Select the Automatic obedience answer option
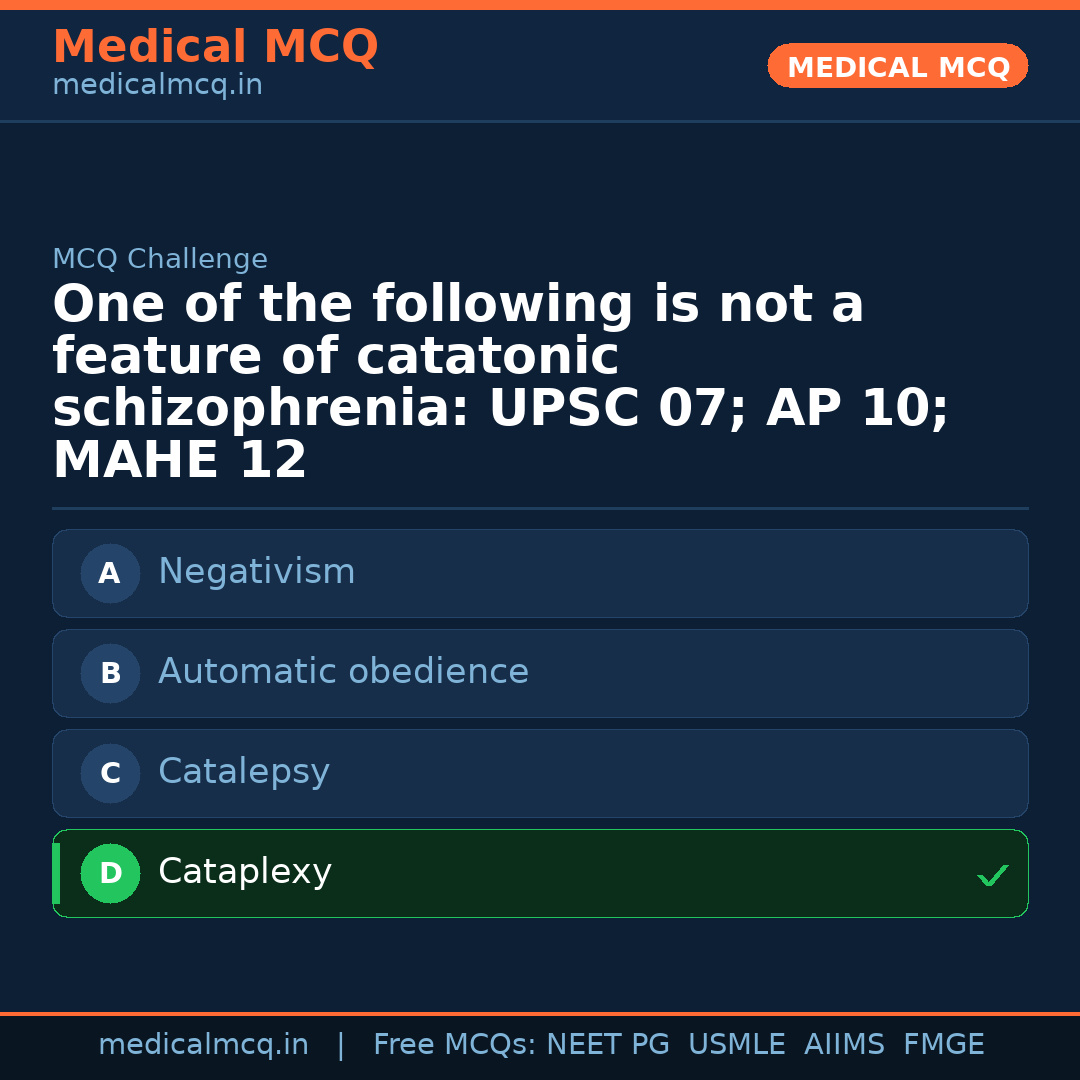 click(x=540, y=673)
